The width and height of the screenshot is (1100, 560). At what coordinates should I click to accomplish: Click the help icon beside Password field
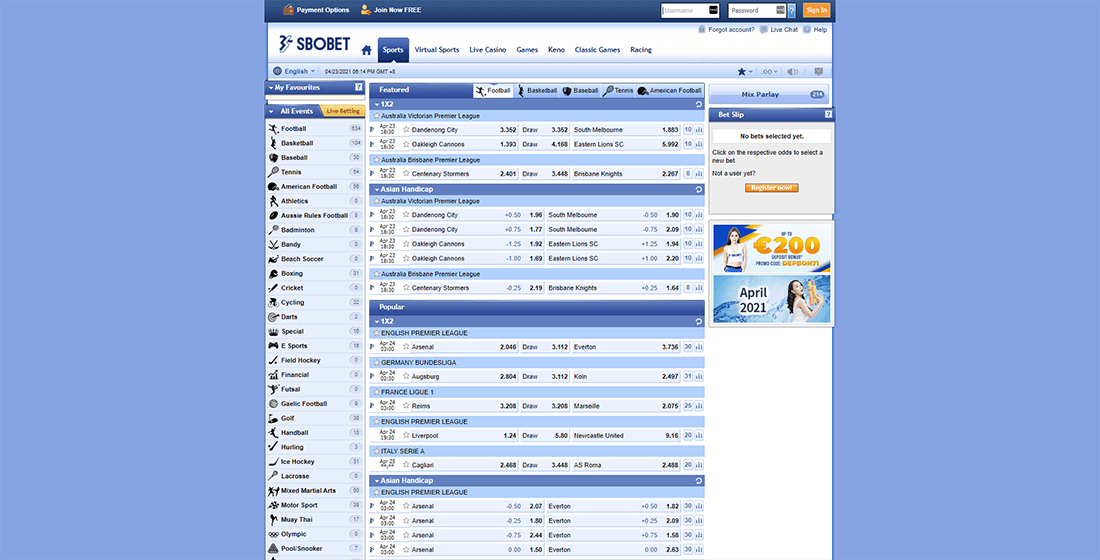click(x=792, y=10)
